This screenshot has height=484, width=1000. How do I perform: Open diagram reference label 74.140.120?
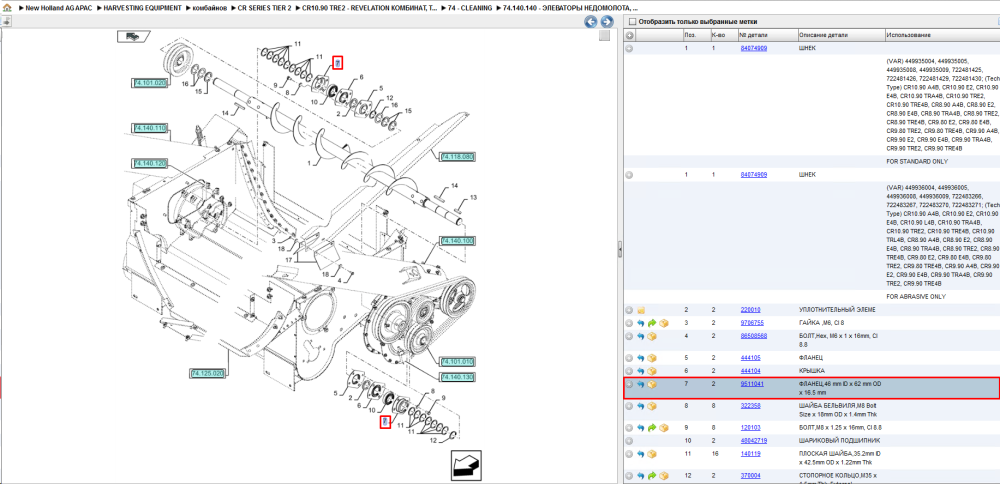coord(150,164)
